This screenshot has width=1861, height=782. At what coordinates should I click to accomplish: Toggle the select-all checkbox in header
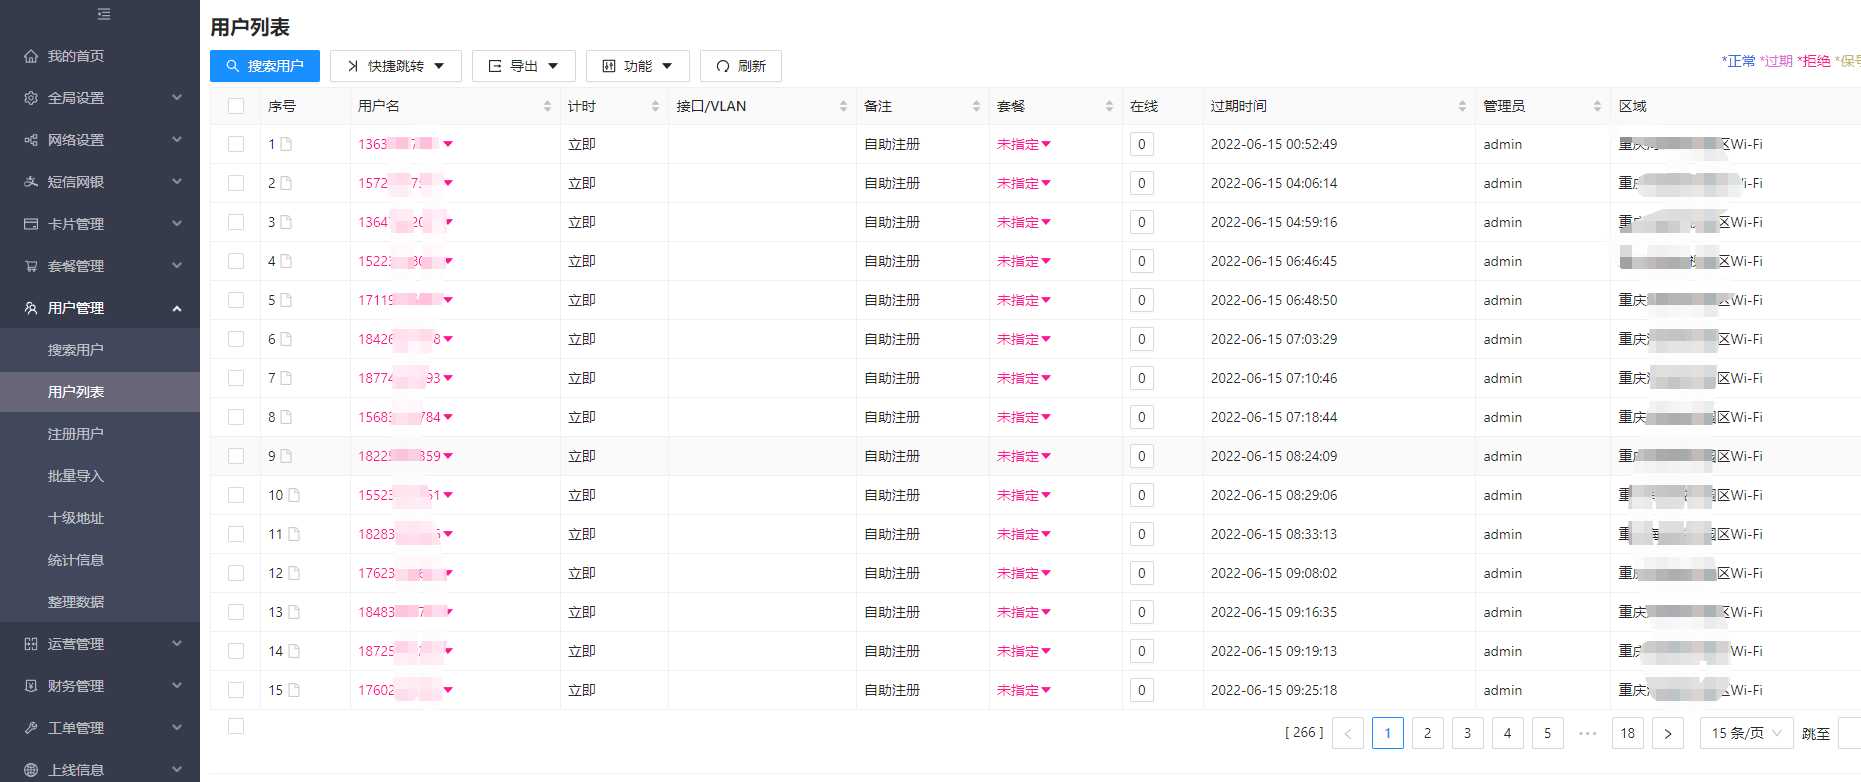236,106
